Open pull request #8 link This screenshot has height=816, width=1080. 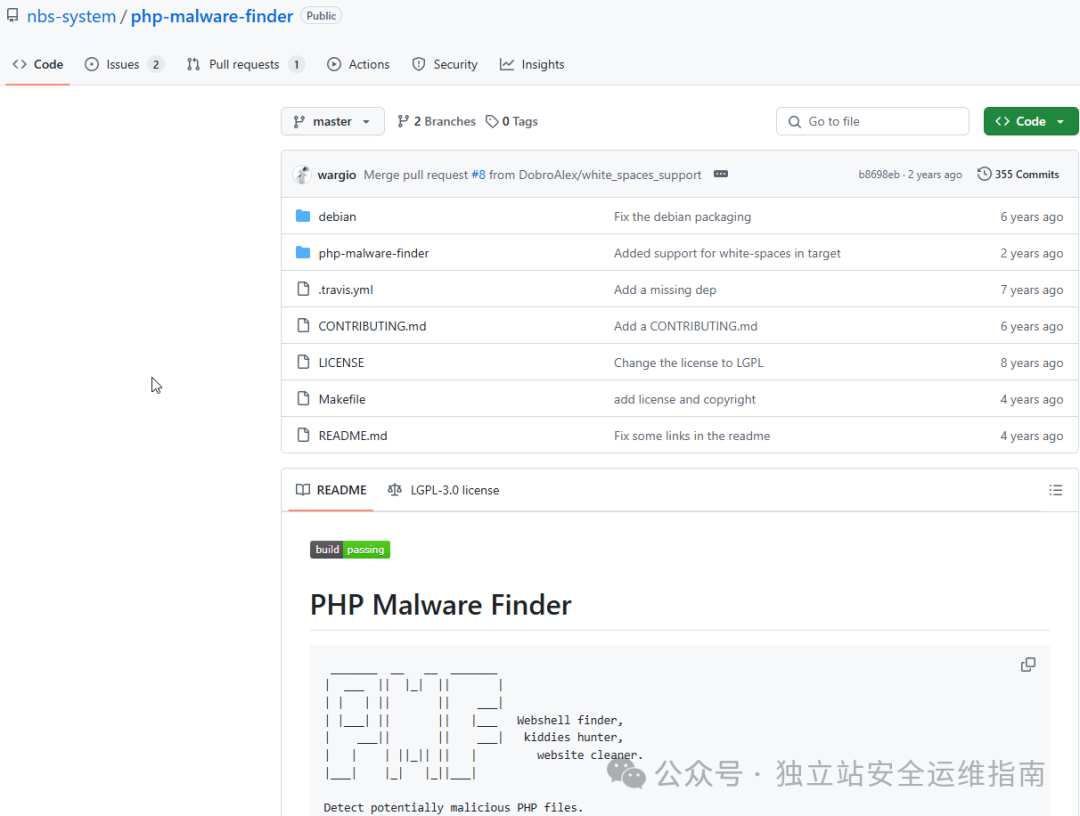pos(478,175)
